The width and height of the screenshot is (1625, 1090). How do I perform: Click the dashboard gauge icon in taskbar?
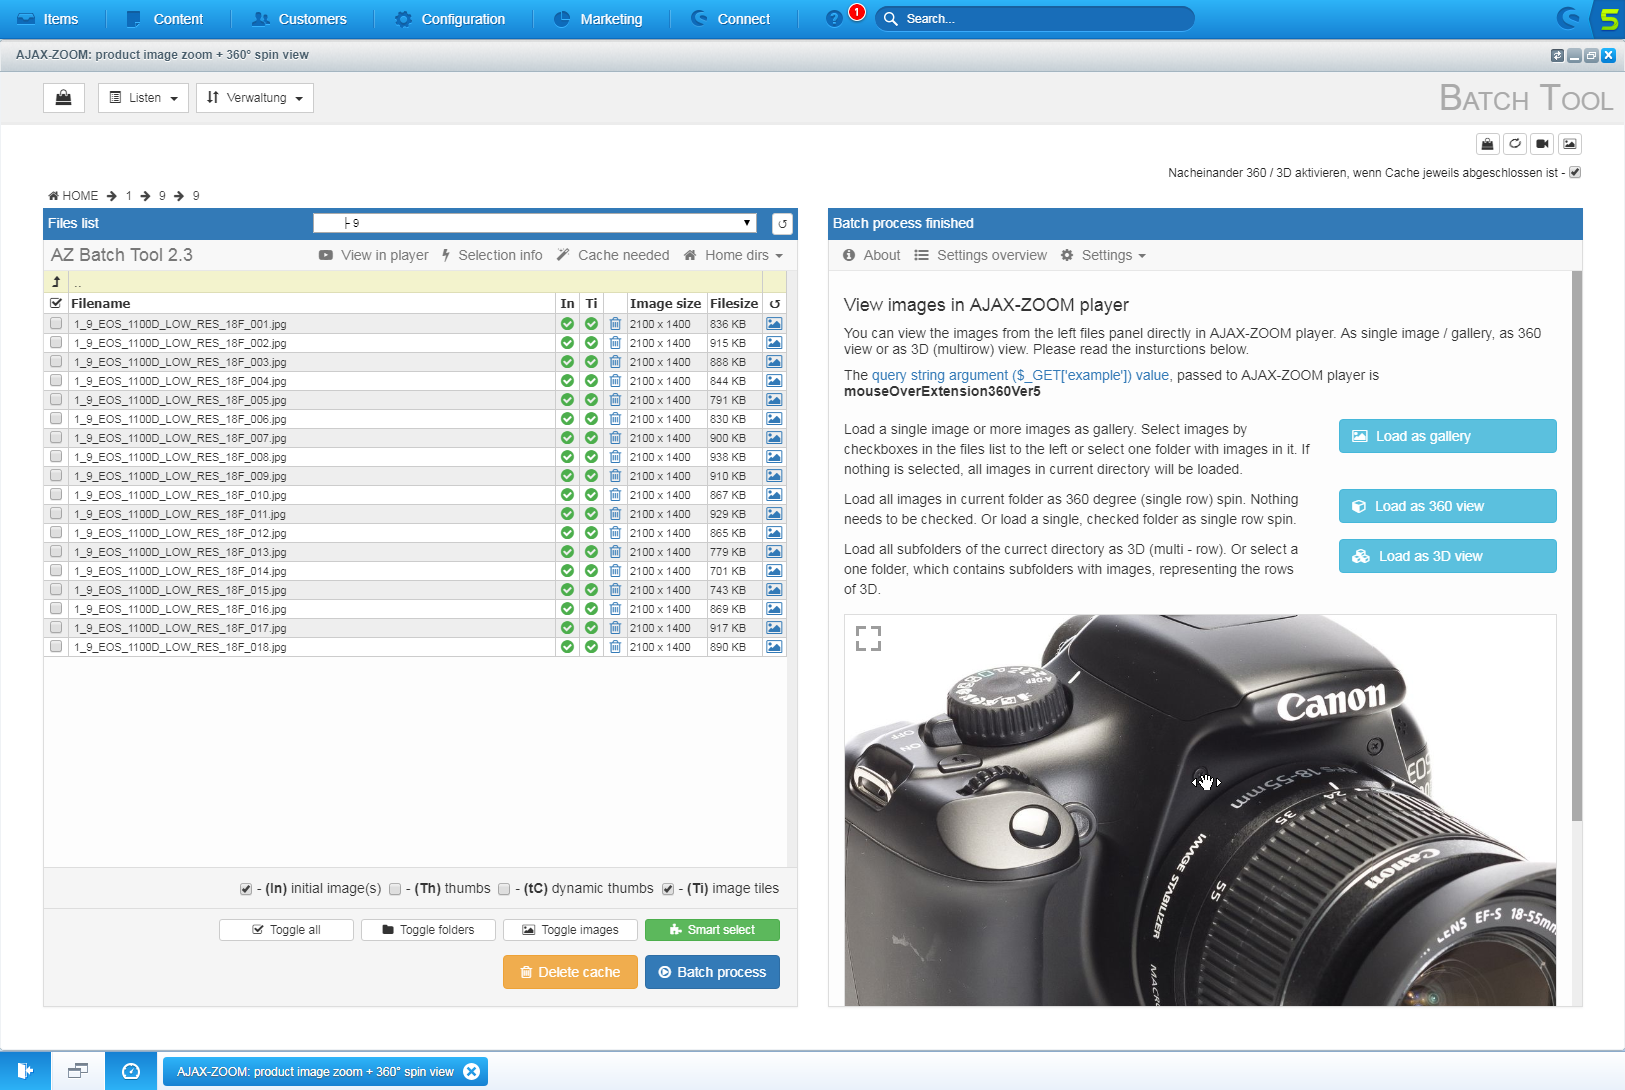(x=131, y=1071)
